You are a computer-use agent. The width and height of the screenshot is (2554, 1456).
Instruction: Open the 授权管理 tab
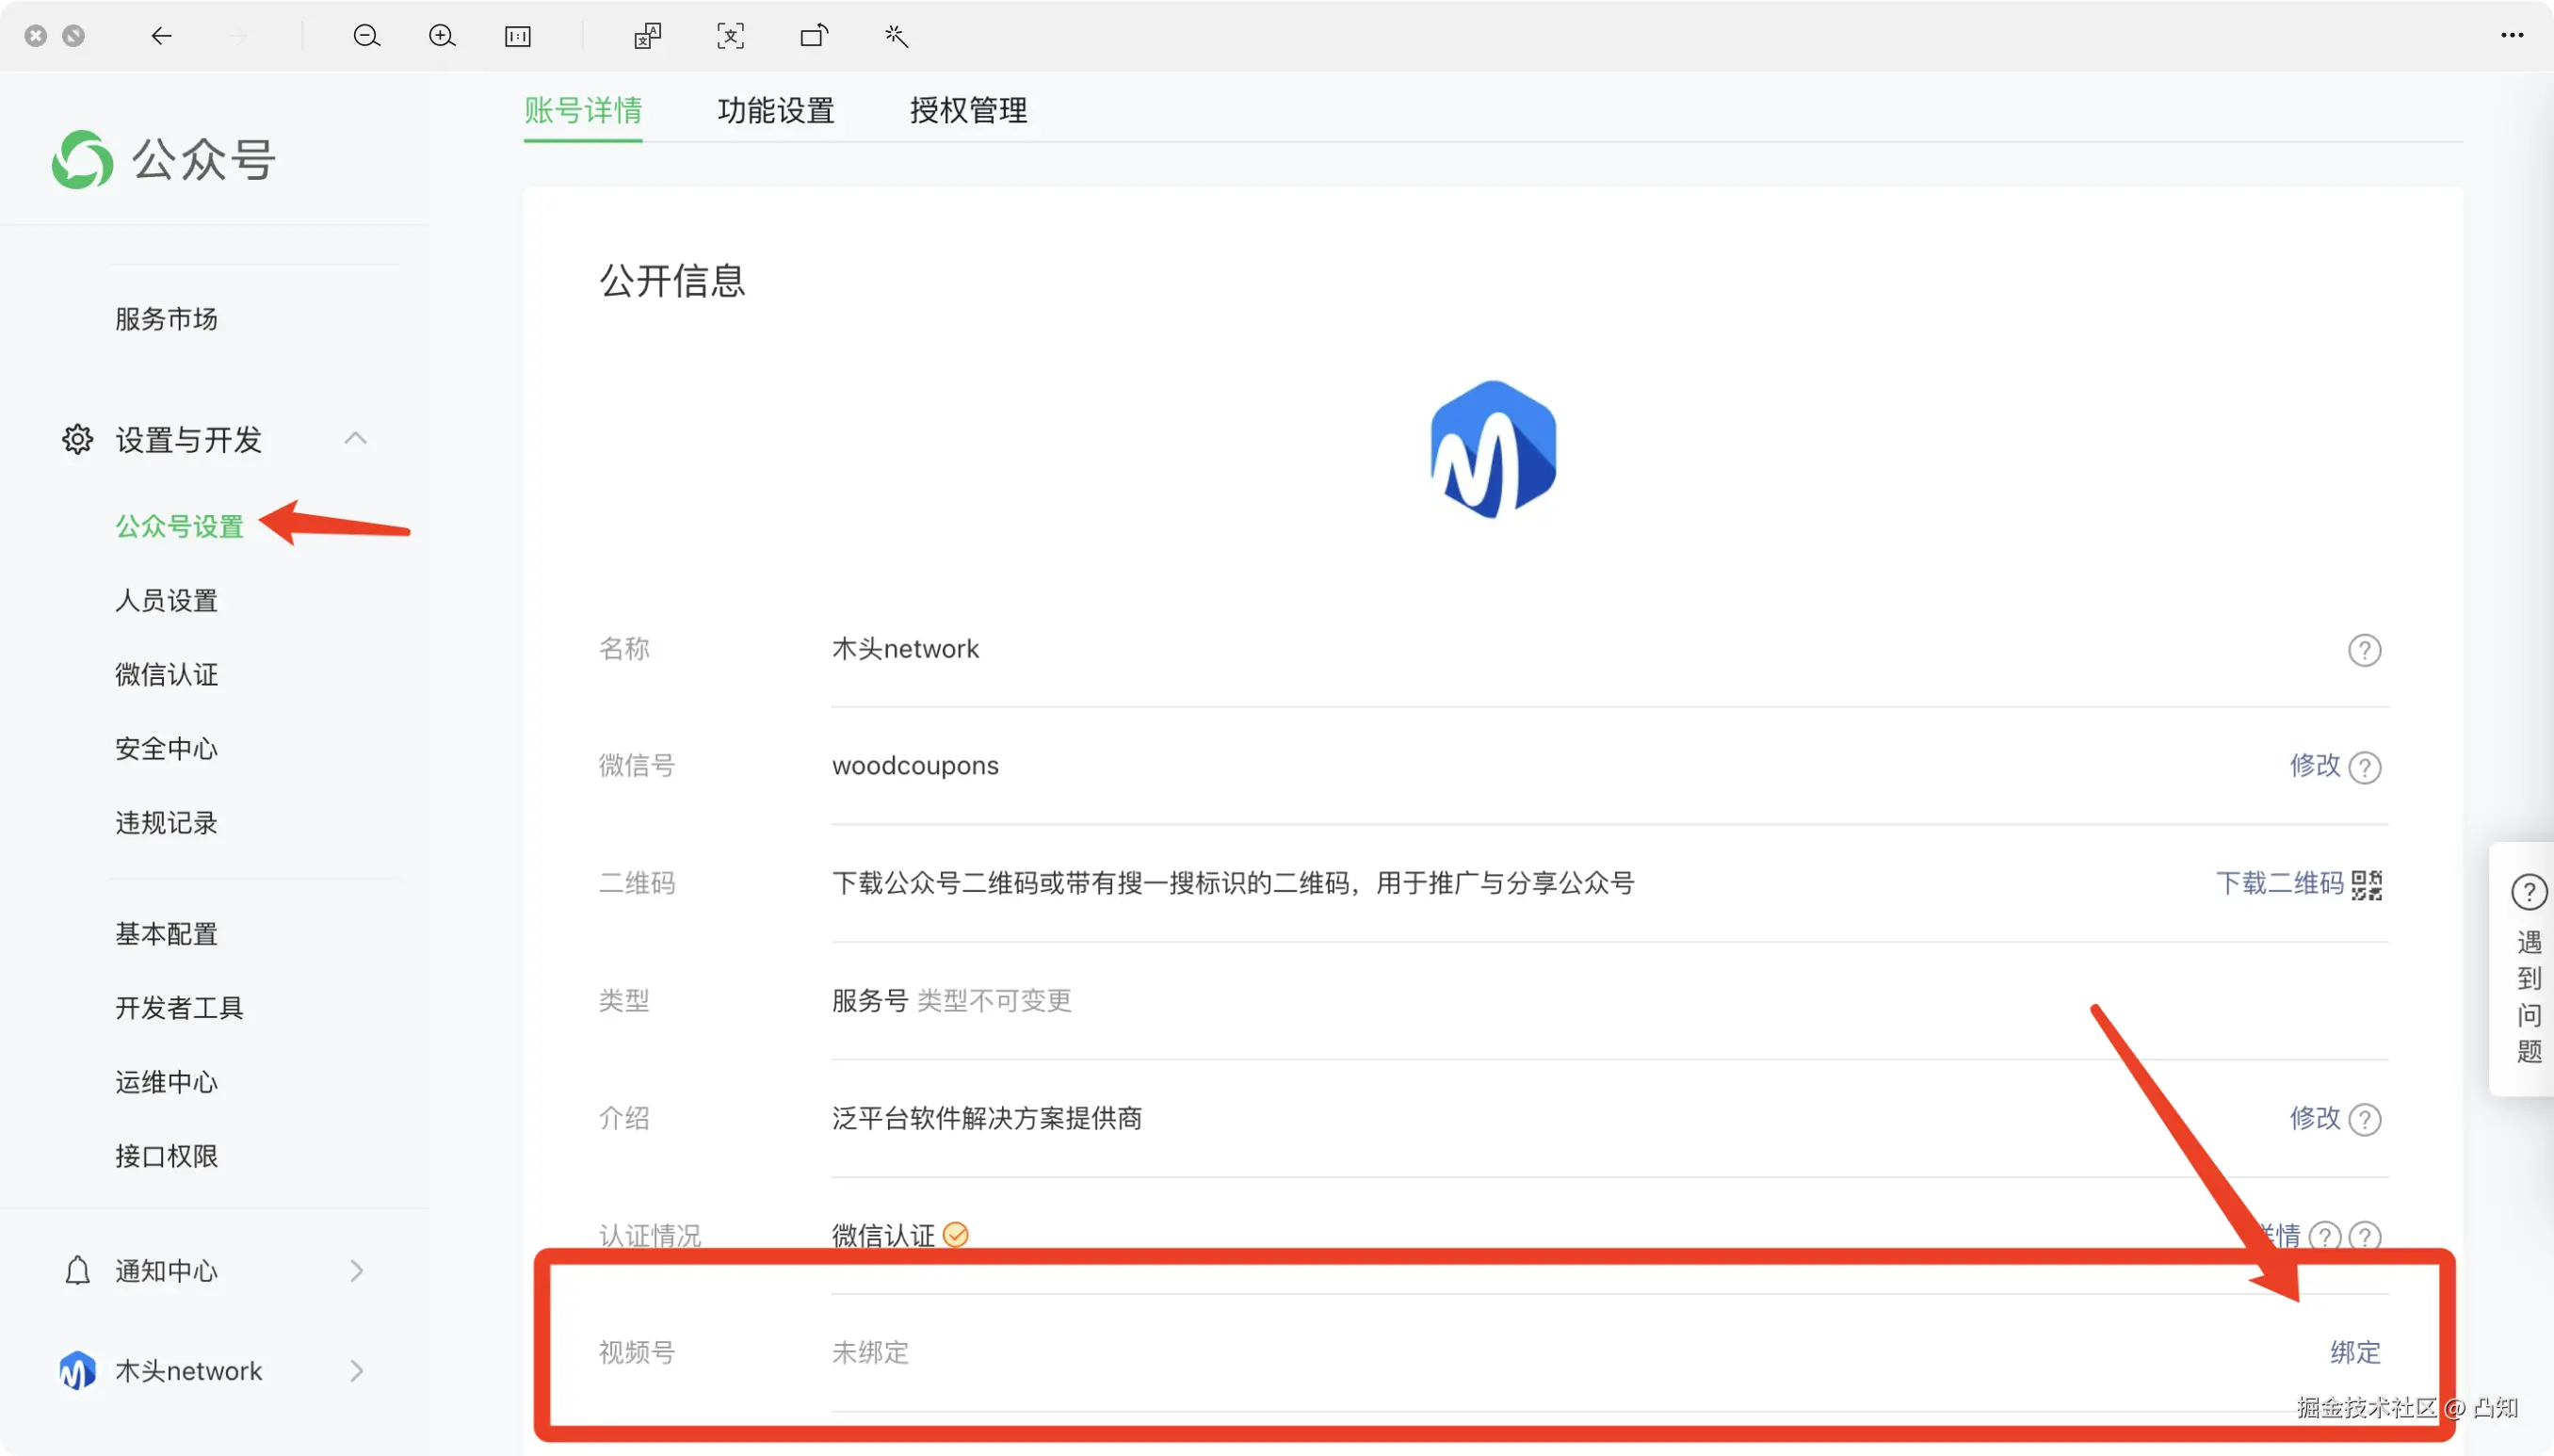tap(968, 110)
